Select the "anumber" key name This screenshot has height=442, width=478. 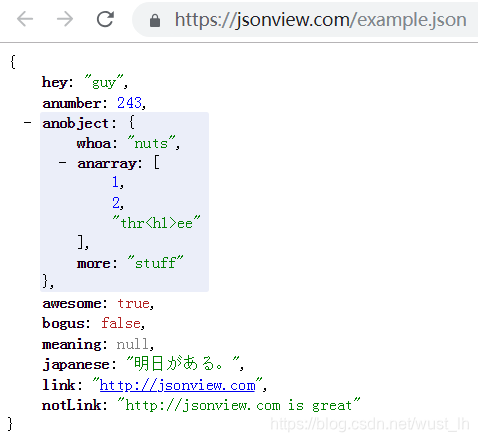[71, 103]
